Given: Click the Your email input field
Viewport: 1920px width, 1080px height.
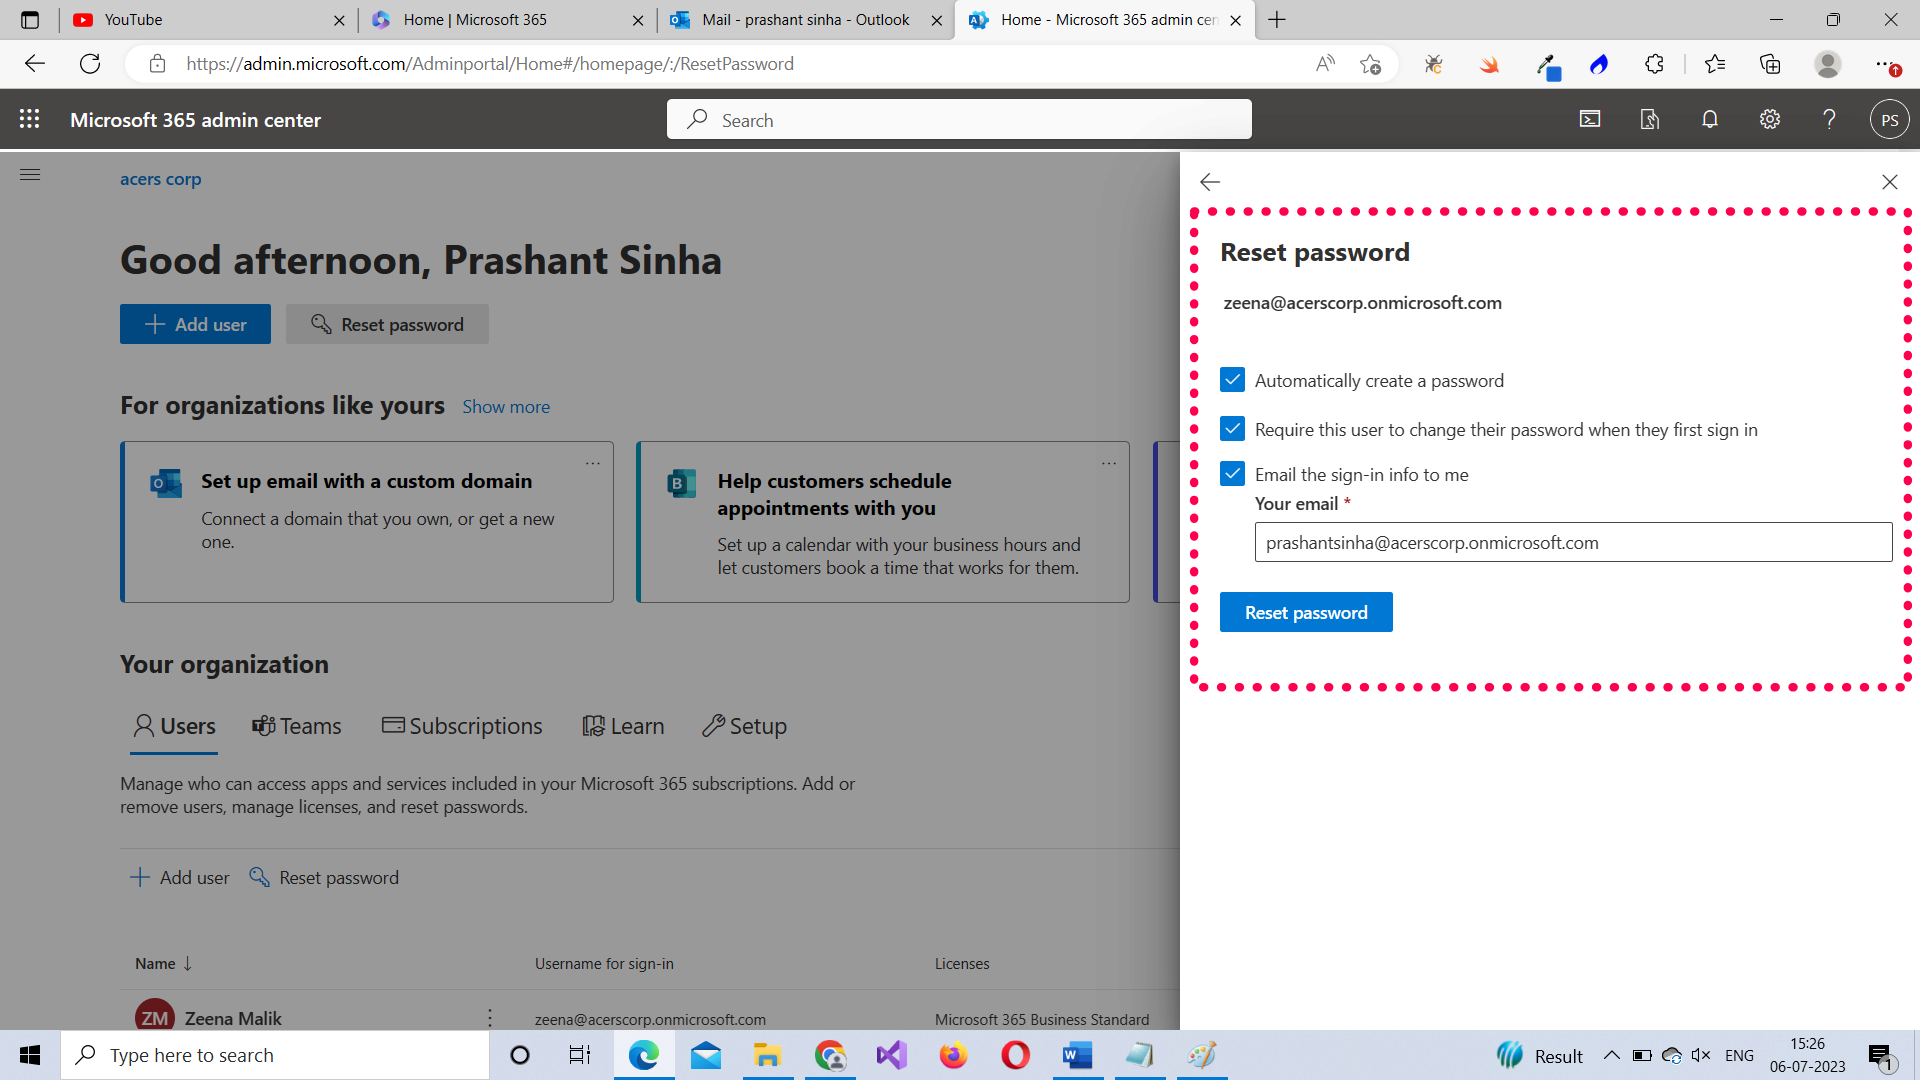Looking at the screenshot, I should click(1573, 542).
